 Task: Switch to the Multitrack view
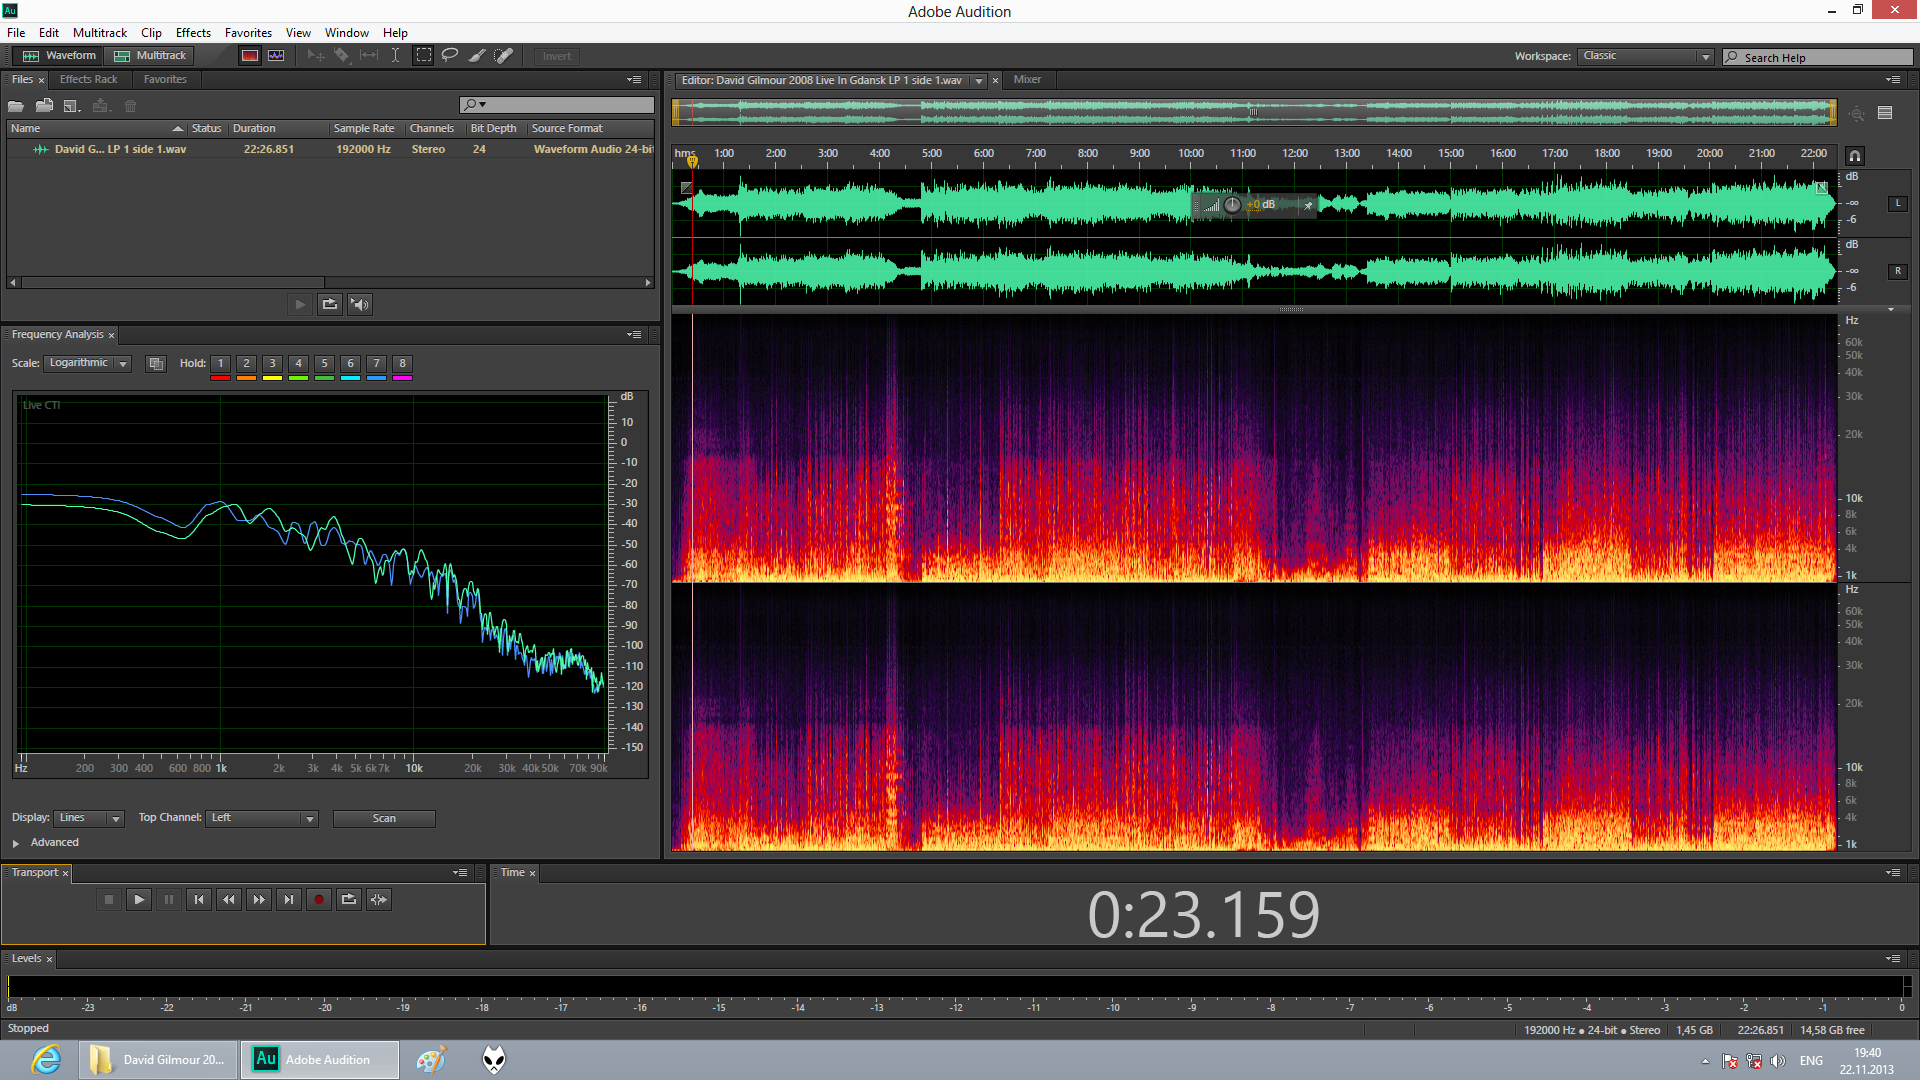pyautogui.click(x=150, y=56)
